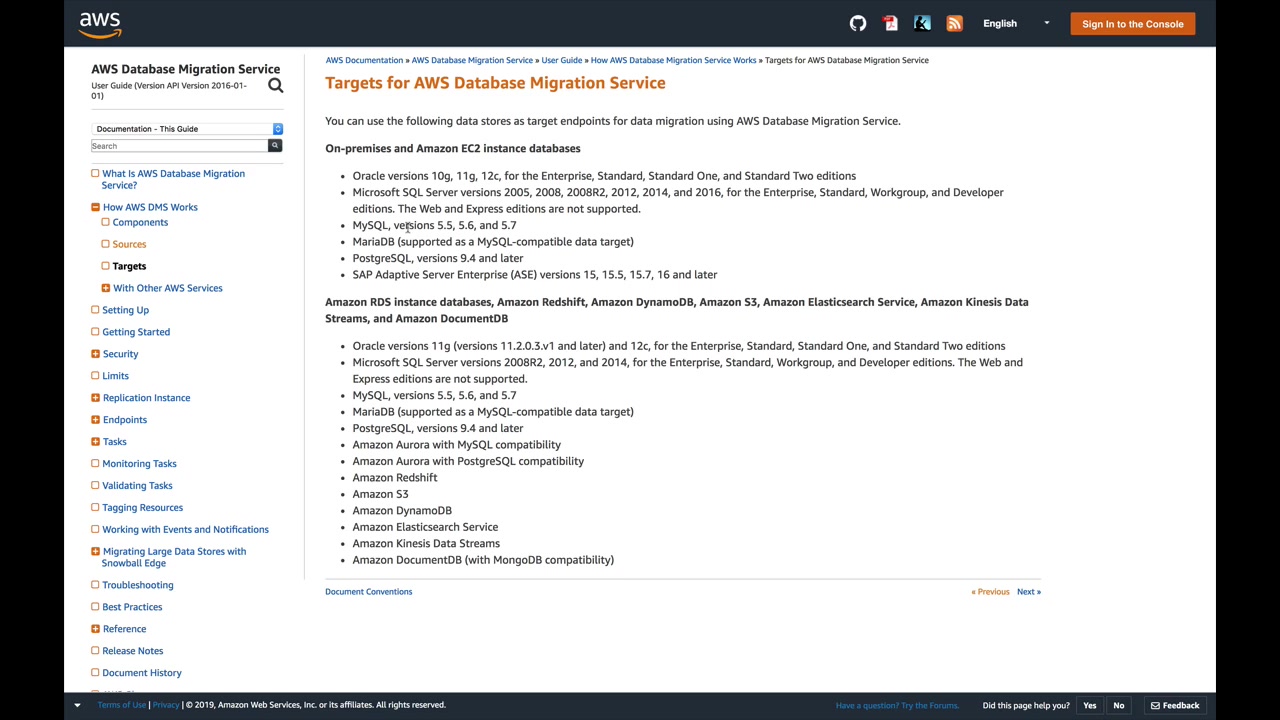
Task: Open the Best Practices page
Action: click(132, 607)
